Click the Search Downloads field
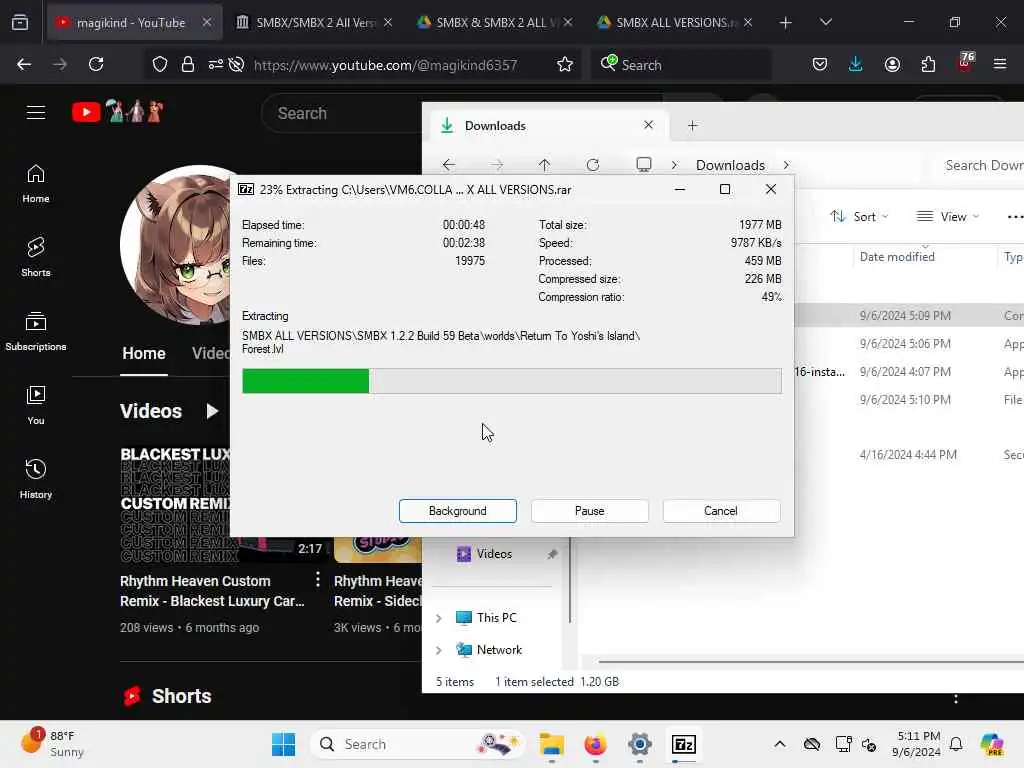This screenshot has width=1024, height=768. point(980,165)
